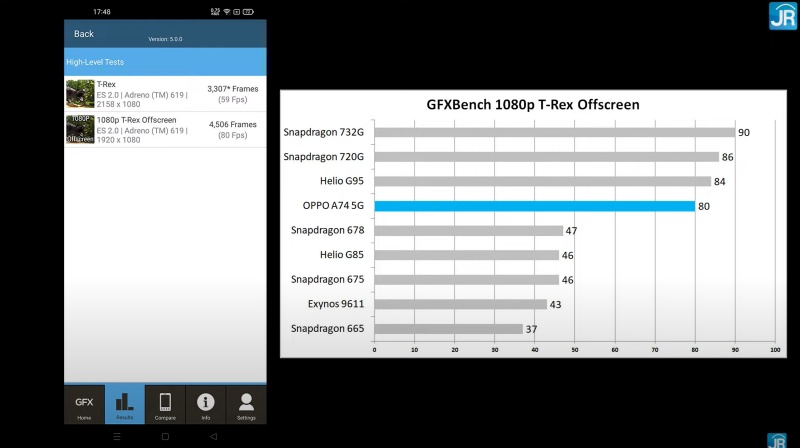Open the T-Rex test result row
The width and height of the screenshot is (800, 448).
(x=166, y=93)
